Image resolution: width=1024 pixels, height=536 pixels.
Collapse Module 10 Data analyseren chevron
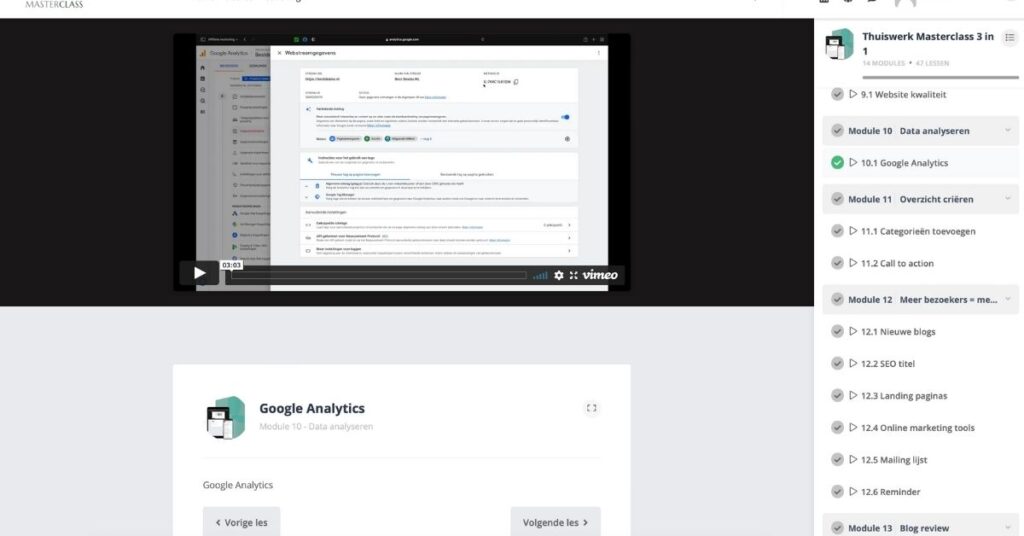pyautogui.click(x=1008, y=131)
